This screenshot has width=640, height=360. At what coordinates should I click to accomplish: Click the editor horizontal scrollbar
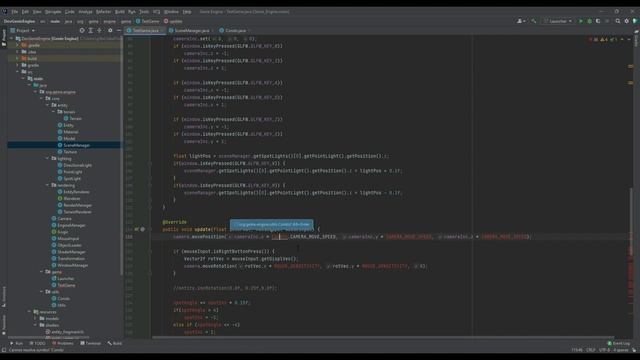[x=384, y=338]
